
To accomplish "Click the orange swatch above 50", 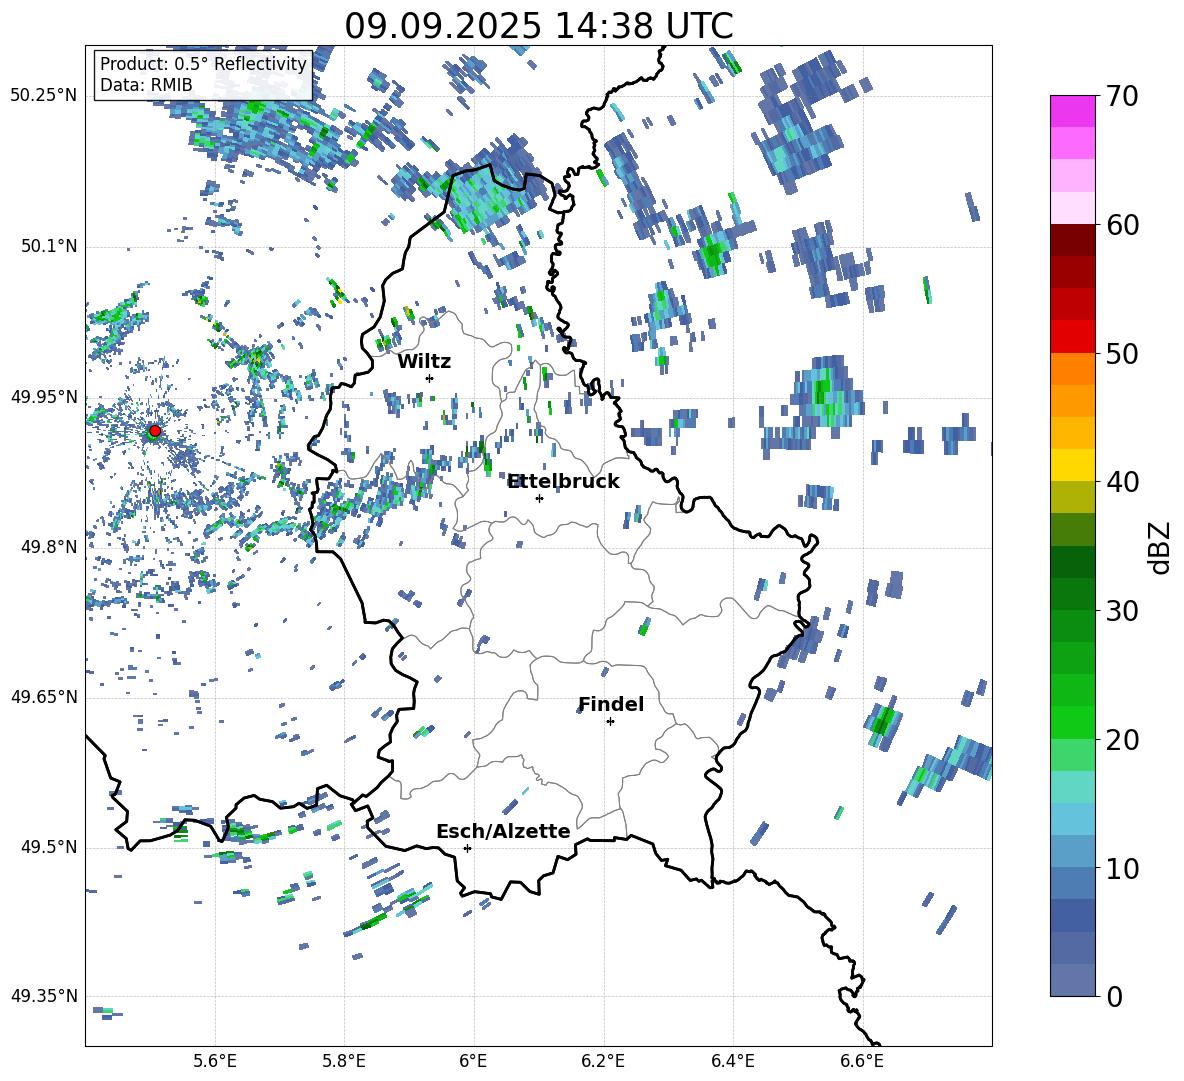I will tap(1072, 368).
